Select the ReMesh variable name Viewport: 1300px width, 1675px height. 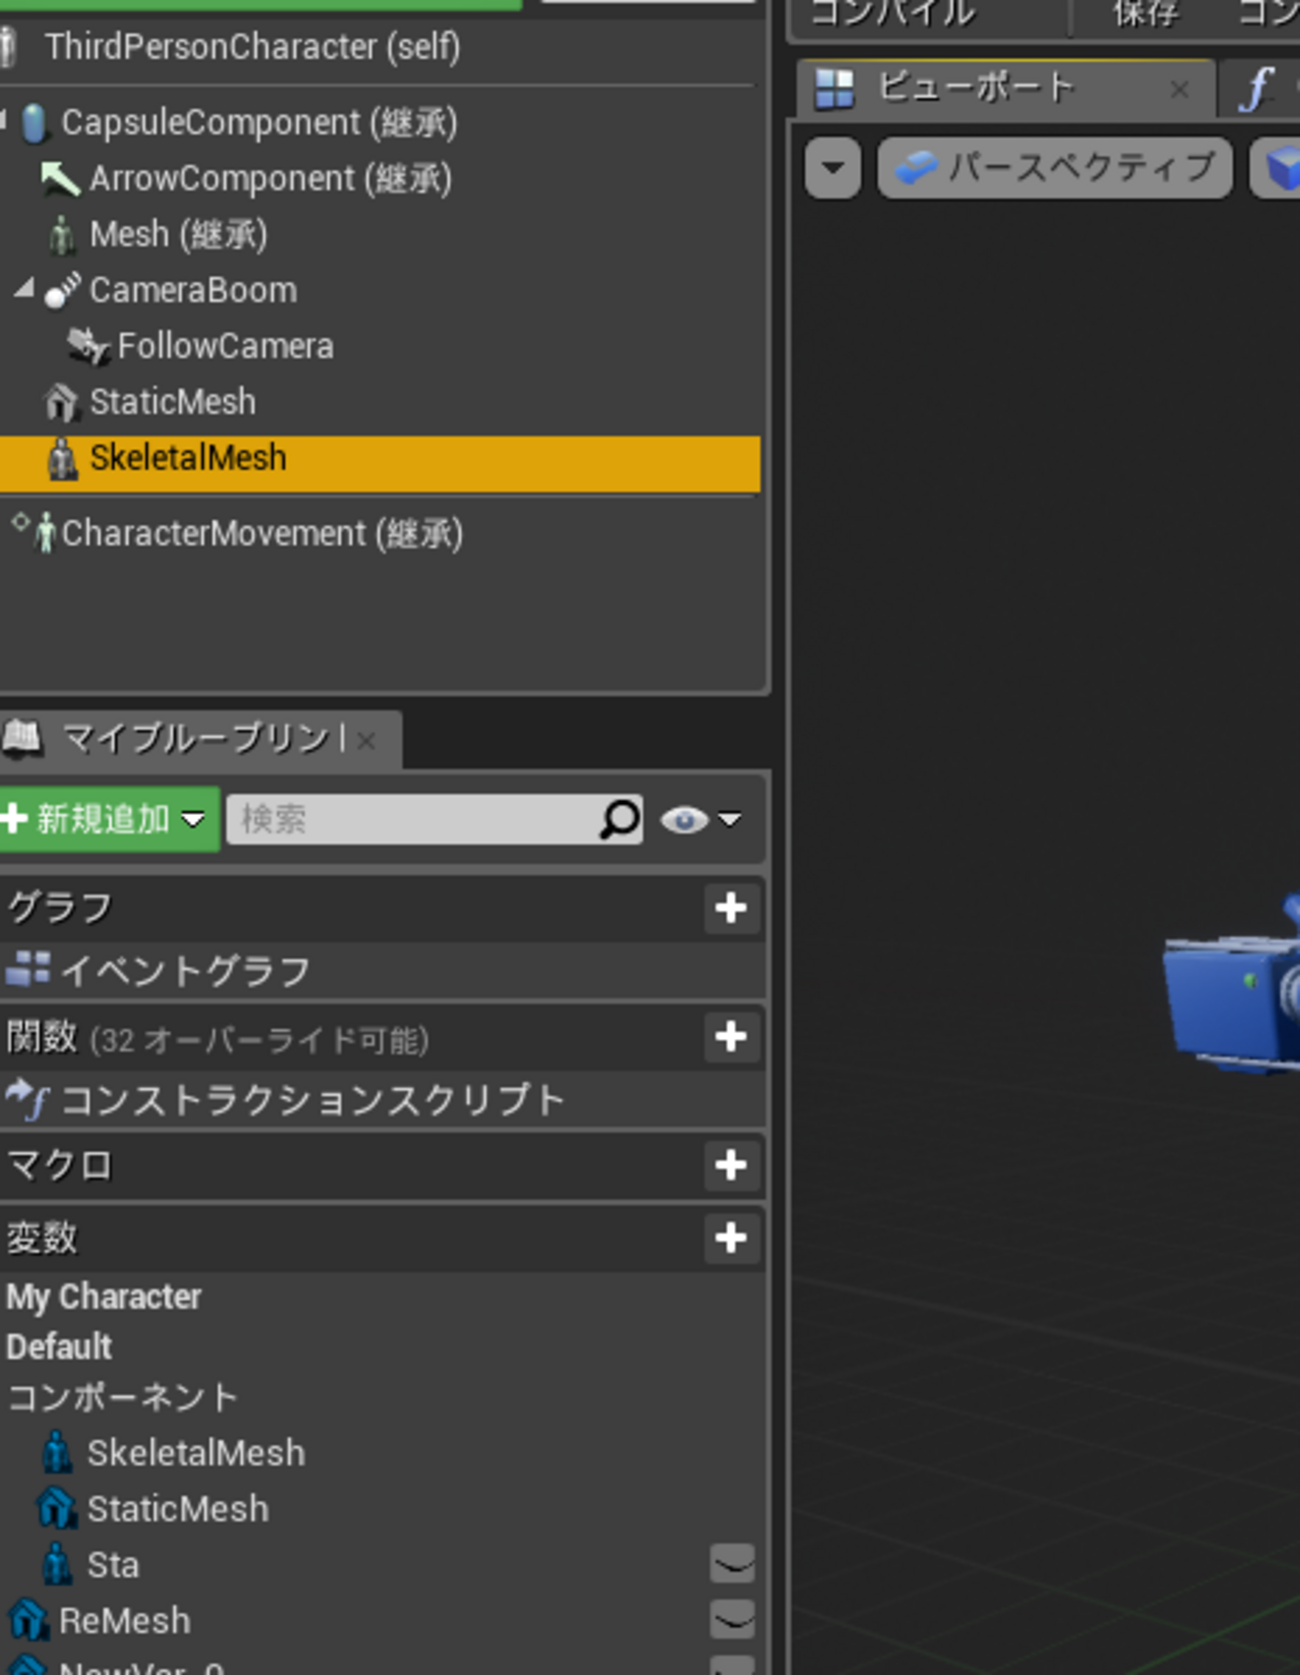coord(124,1621)
